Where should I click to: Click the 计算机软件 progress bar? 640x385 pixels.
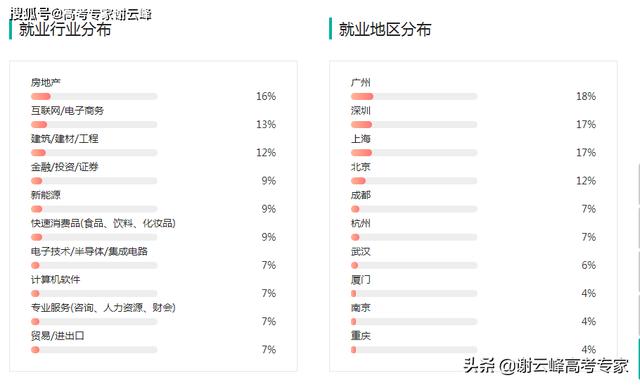[94, 294]
